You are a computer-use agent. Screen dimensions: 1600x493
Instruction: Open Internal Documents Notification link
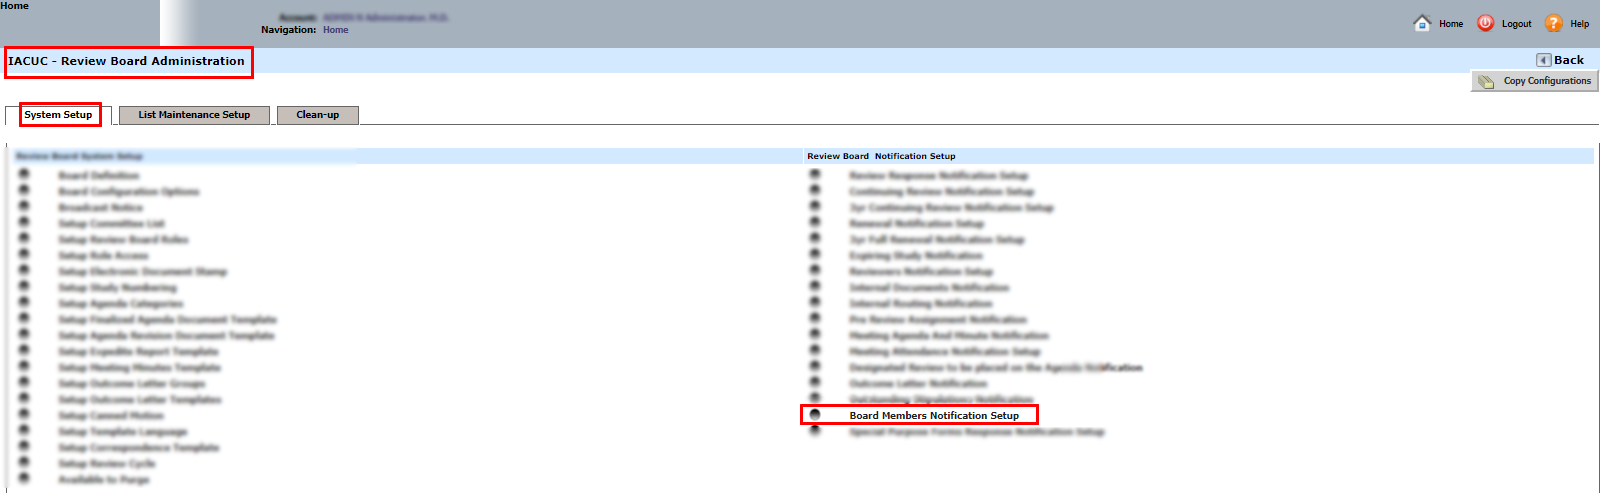pyautogui.click(x=929, y=288)
